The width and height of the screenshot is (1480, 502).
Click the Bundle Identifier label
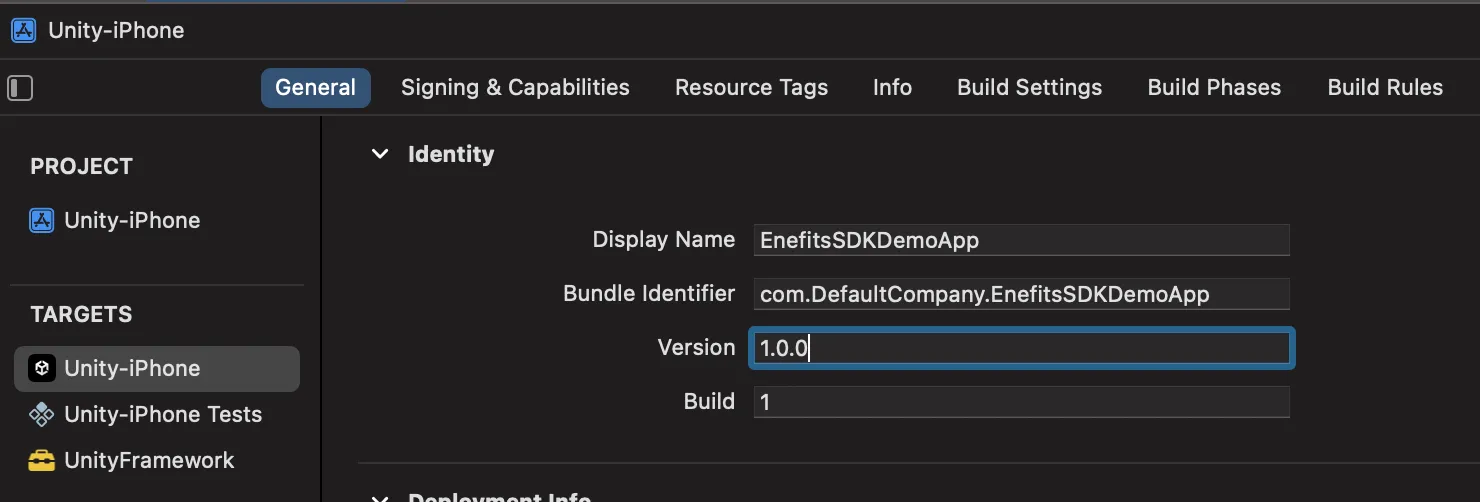649,294
